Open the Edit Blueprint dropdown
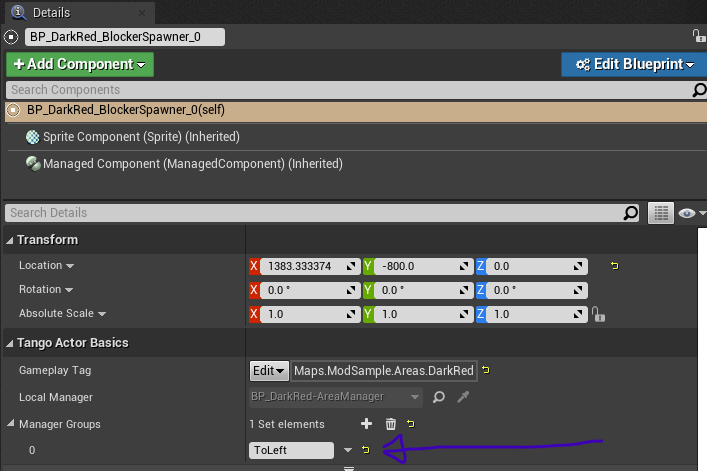The width and height of the screenshot is (707, 471). tap(634, 64)
